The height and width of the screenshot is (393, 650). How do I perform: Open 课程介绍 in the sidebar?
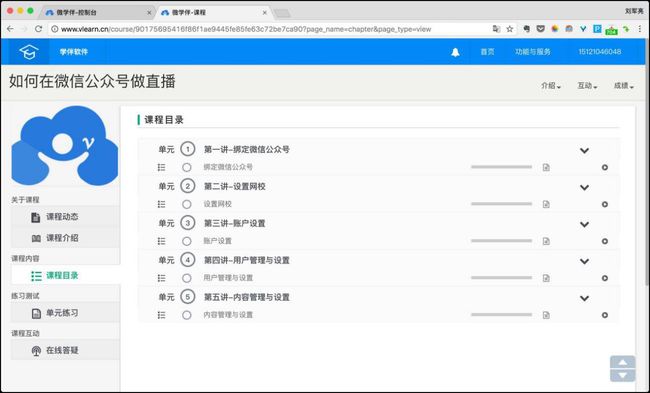coord(65,238)
